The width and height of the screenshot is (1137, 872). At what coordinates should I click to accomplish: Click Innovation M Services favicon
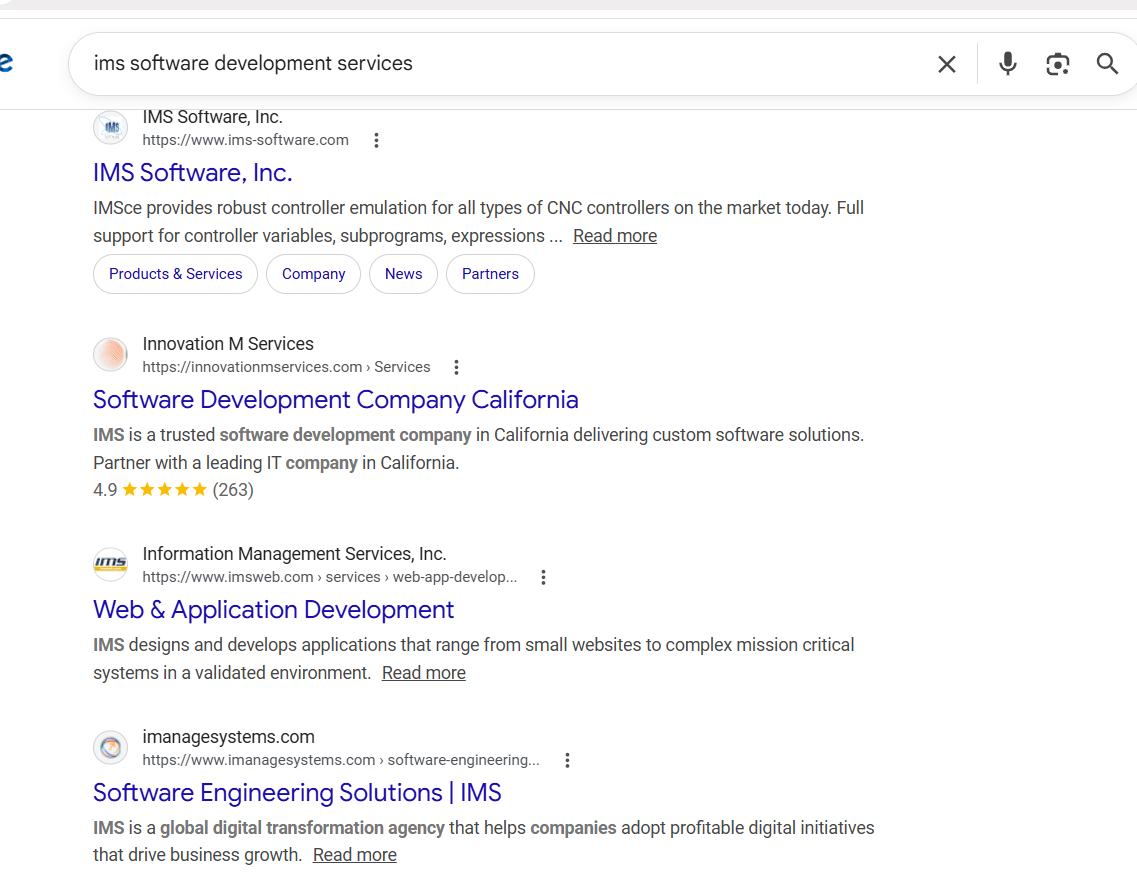point(111,355)
